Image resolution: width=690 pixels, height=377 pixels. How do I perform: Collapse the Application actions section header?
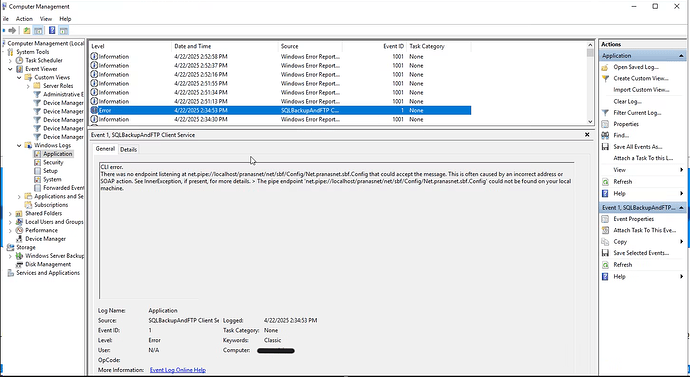[681, 56]
